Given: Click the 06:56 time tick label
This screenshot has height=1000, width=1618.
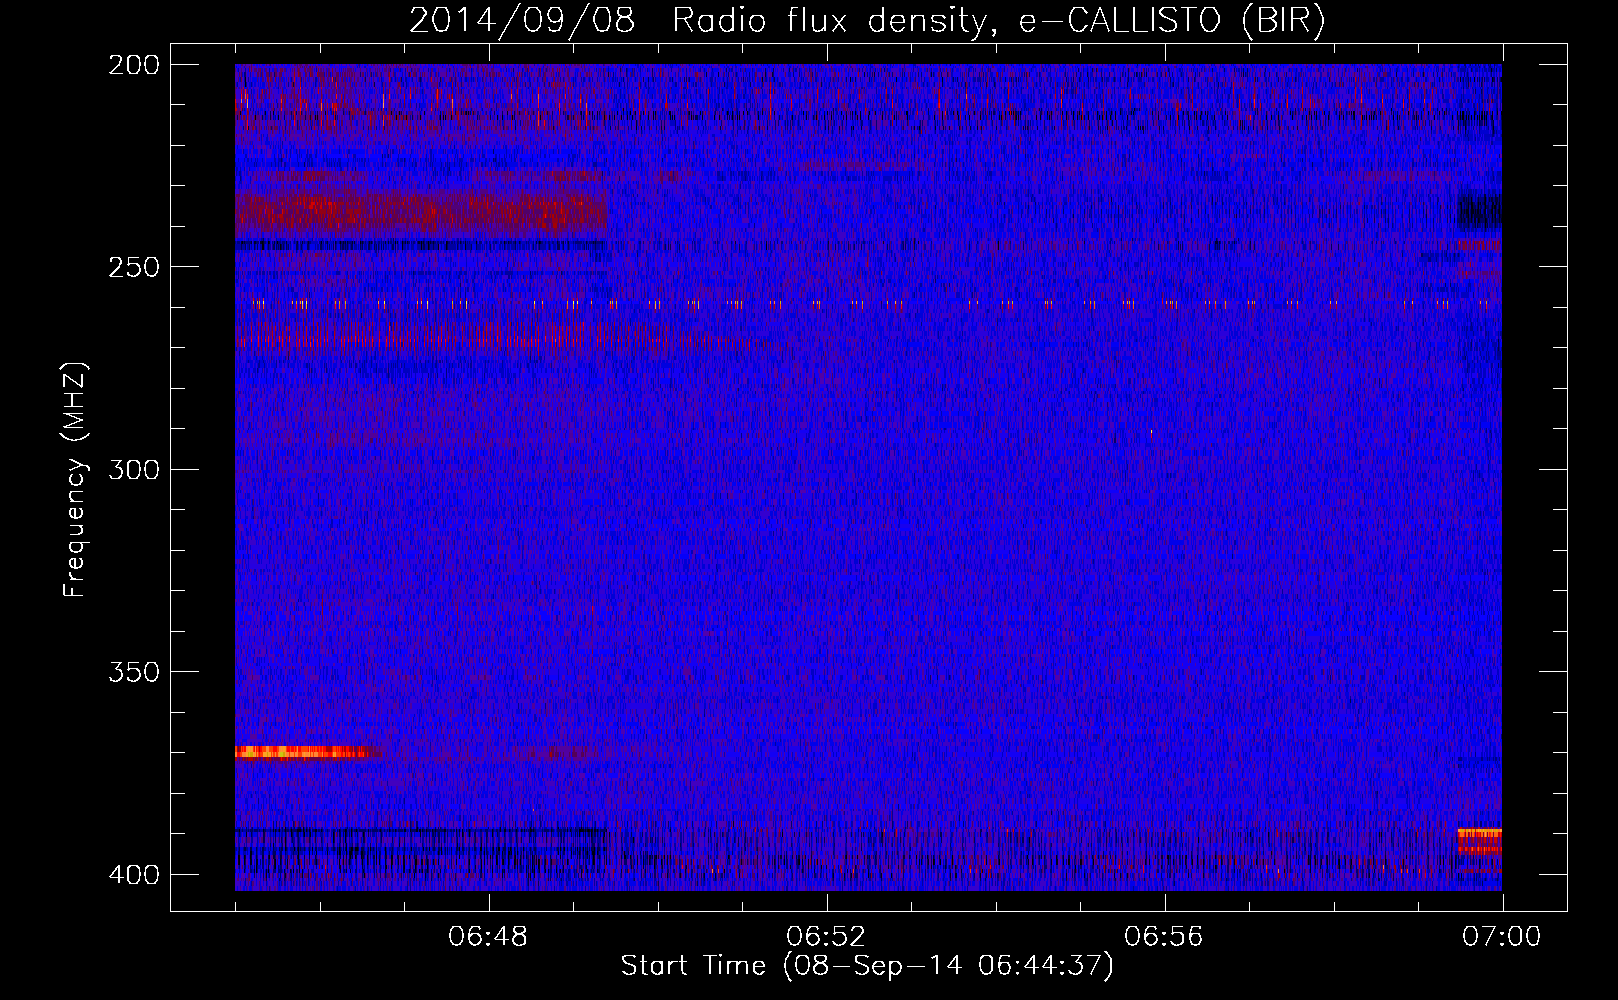Looking at the screenshot, I should pyautogui.click(x=1164, y=937).
